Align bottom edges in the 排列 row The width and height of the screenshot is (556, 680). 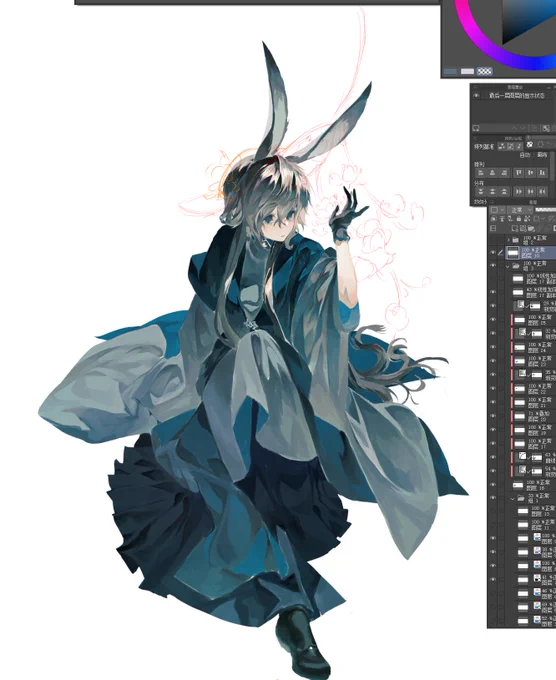click(x=542, y=173)
